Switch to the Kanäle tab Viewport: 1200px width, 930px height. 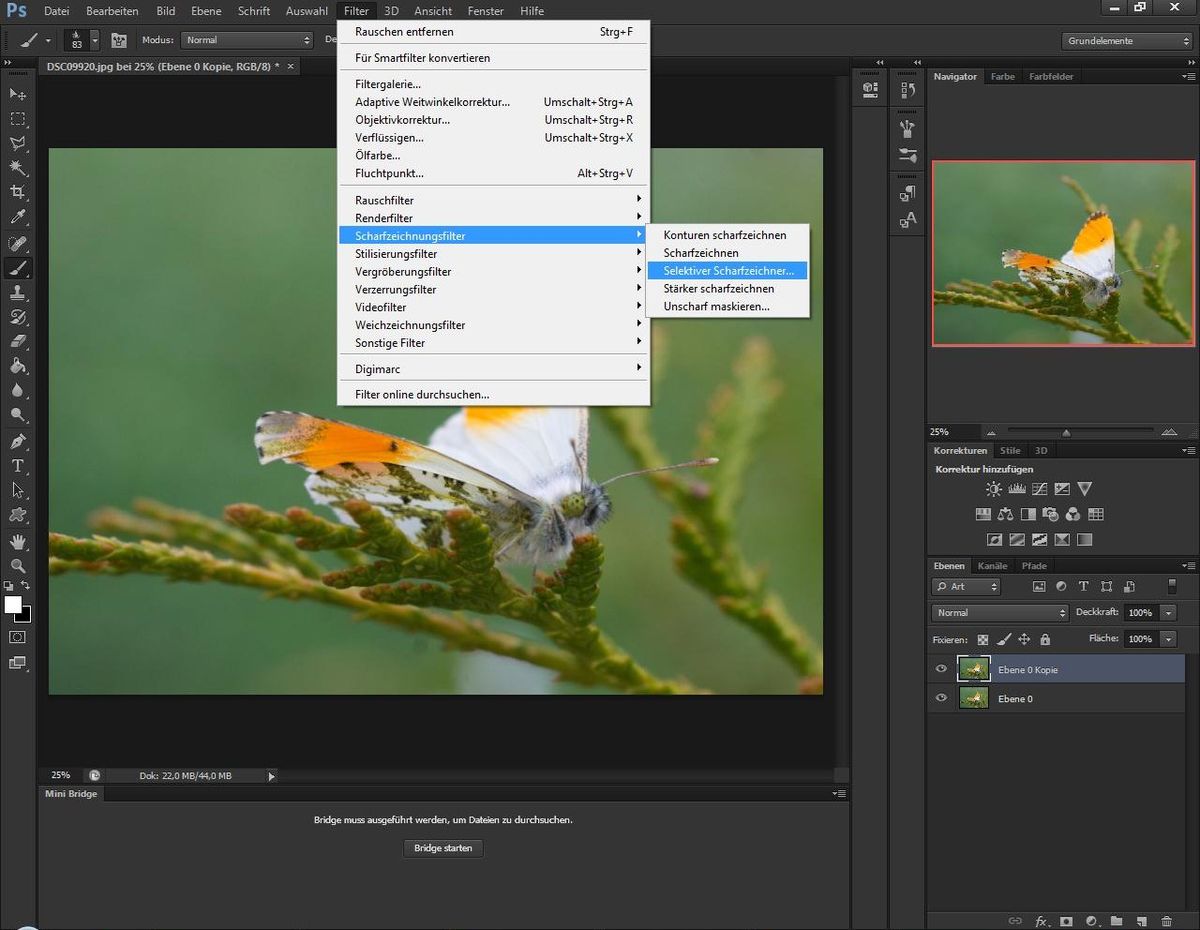(992, 566)
